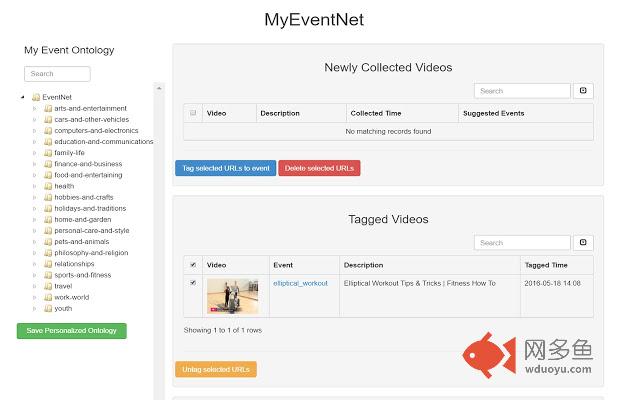The width and height of the screenshot is (640, 400).
Task: Select the finance-and-business tree label
Action: coord(88,164)
